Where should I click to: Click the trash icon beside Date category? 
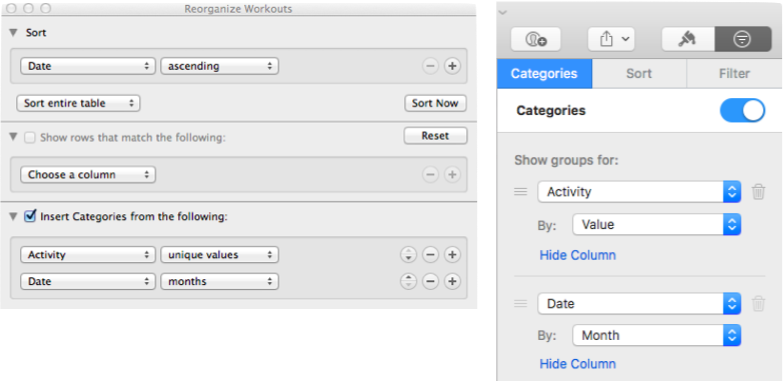758,304
